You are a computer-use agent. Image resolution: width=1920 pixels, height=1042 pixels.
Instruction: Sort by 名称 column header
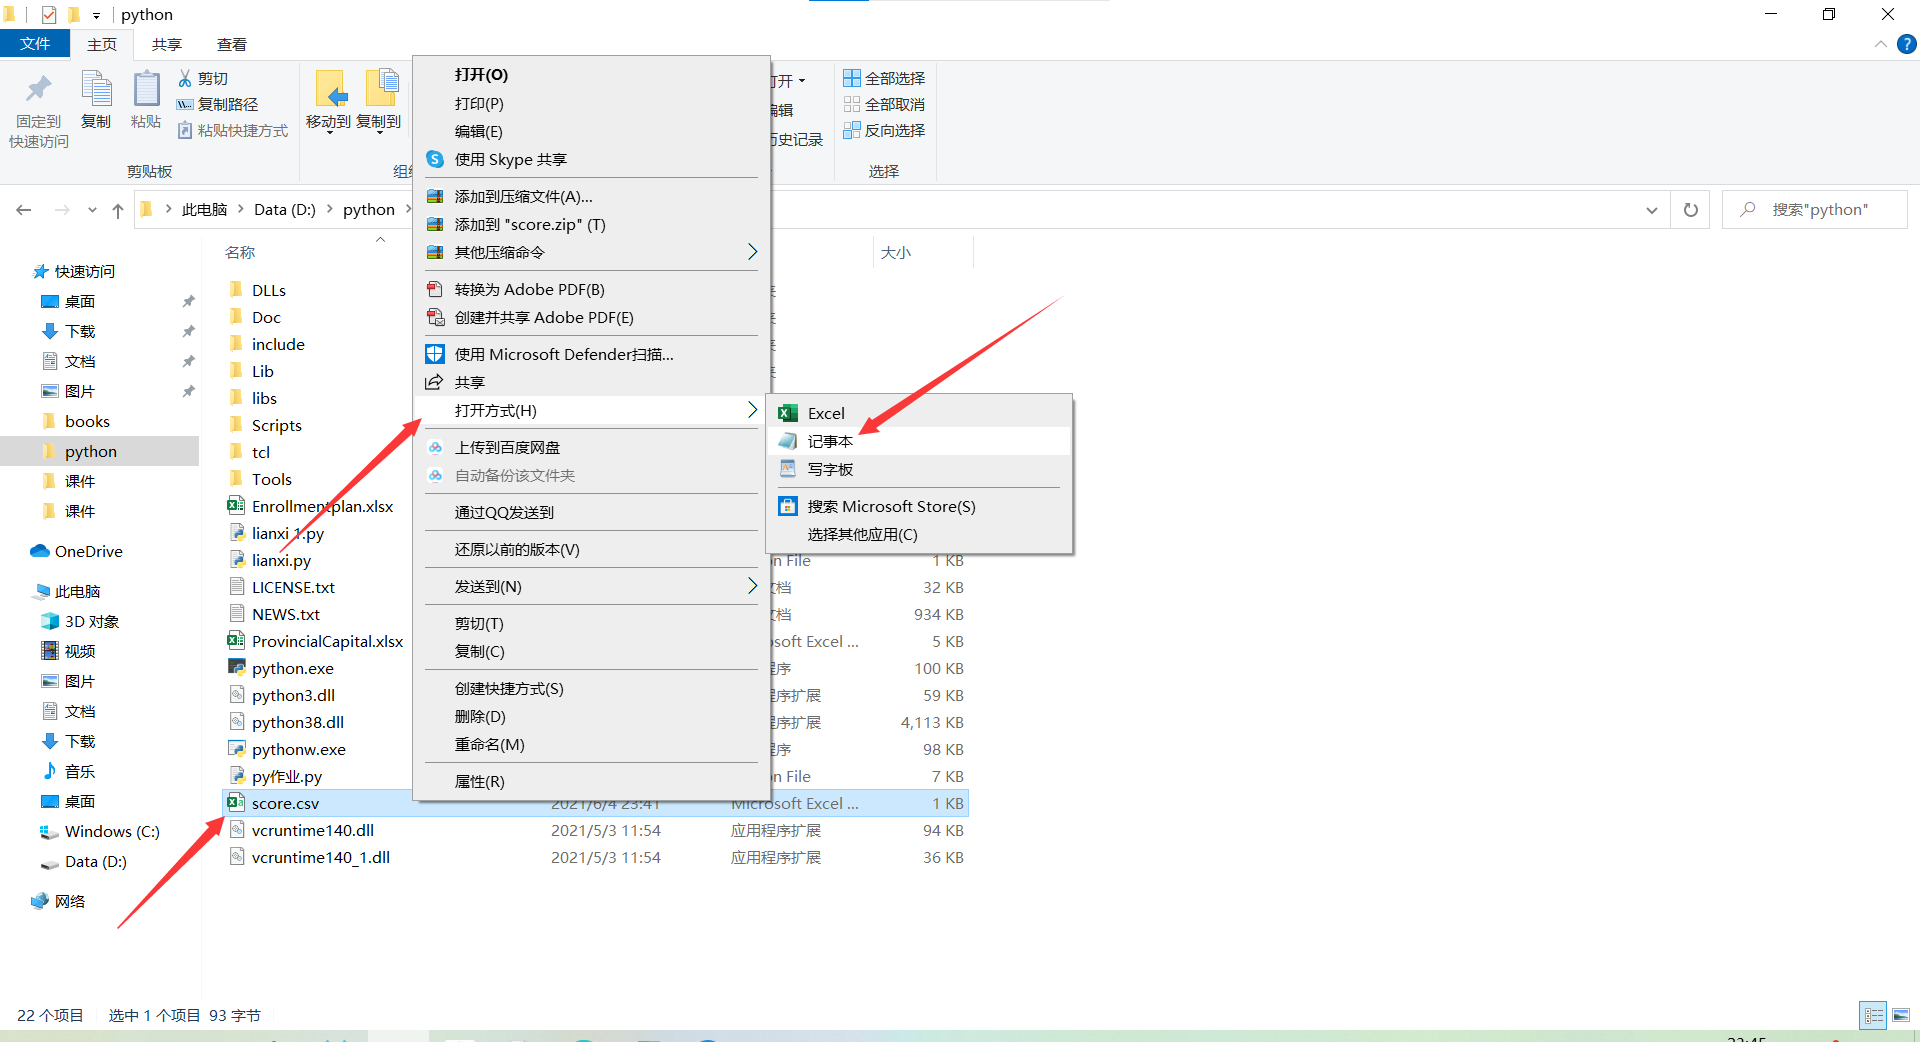point(240,253)
